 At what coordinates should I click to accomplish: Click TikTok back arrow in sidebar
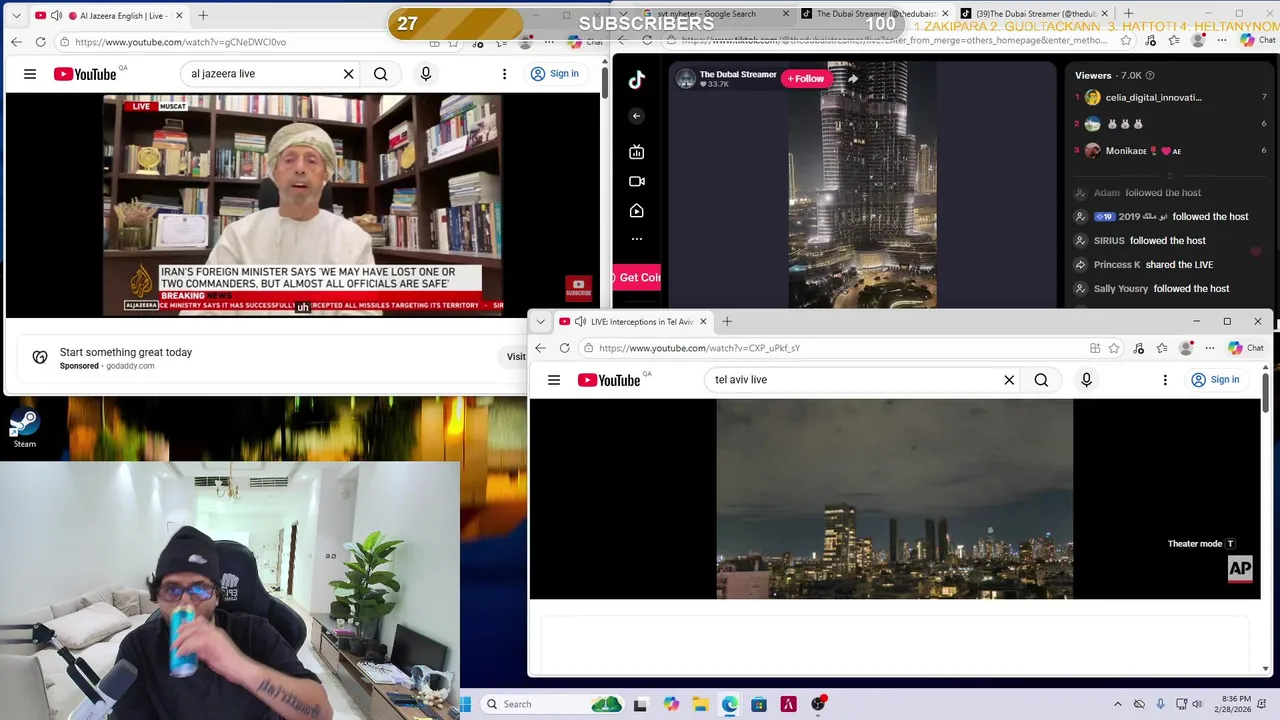(x=636, y=116)
